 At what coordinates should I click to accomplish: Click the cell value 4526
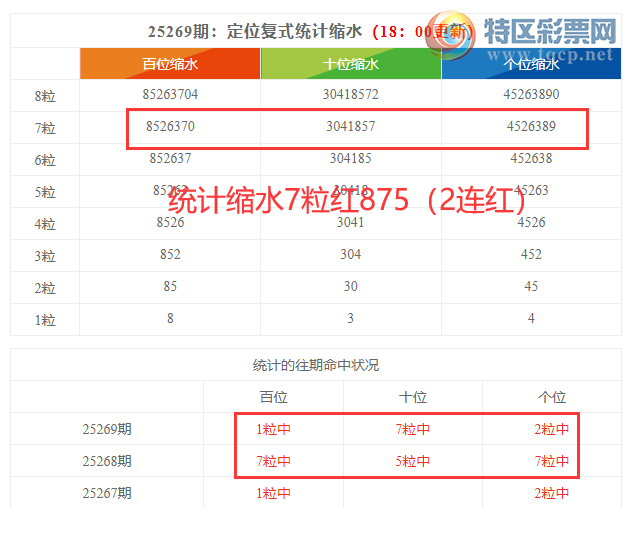point(531,222)
